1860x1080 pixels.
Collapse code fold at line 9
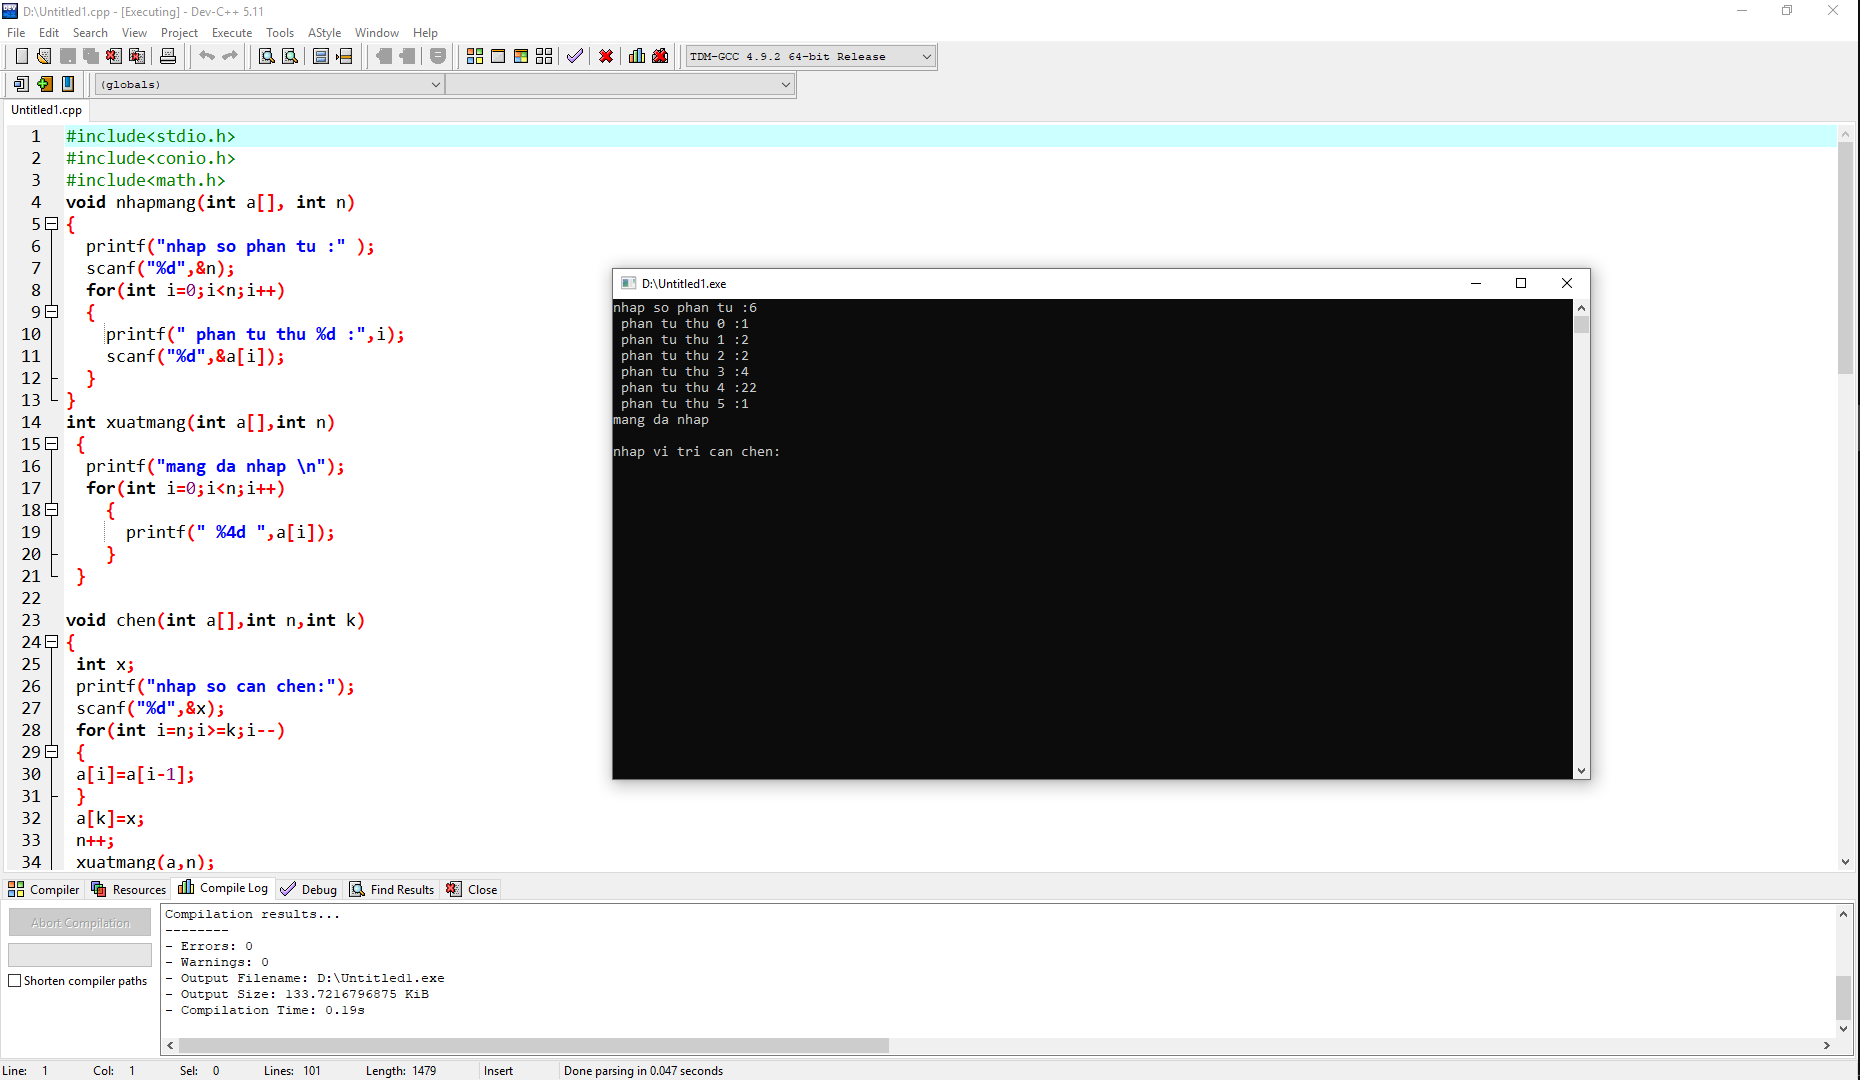(52, 312)
